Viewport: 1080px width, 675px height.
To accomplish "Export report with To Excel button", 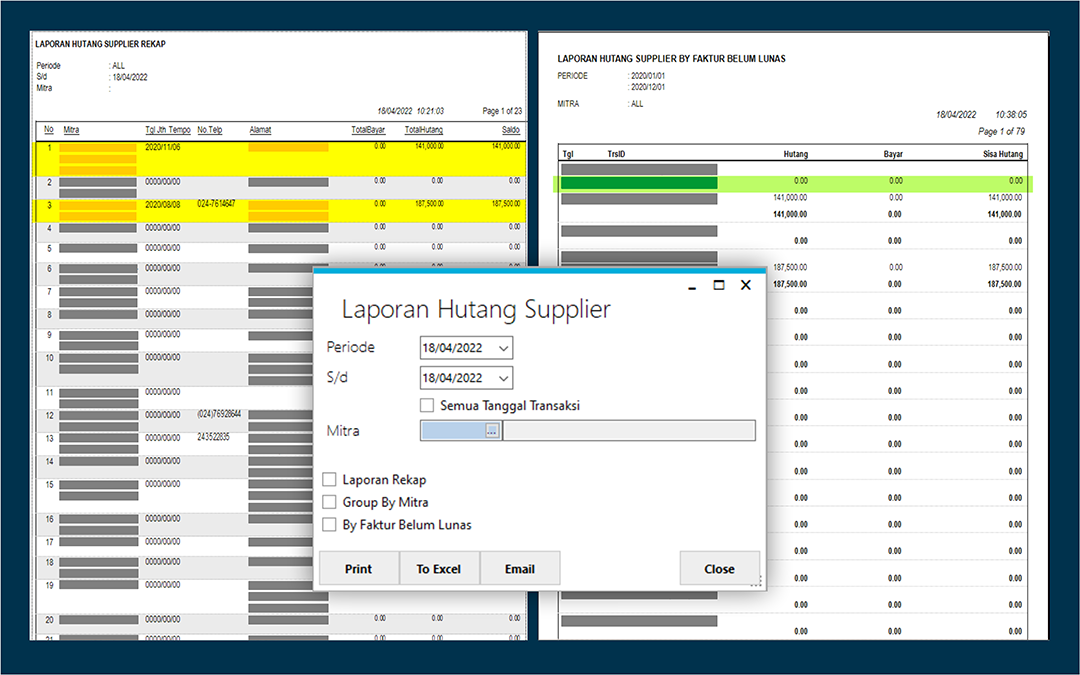I will pos(439,568).
